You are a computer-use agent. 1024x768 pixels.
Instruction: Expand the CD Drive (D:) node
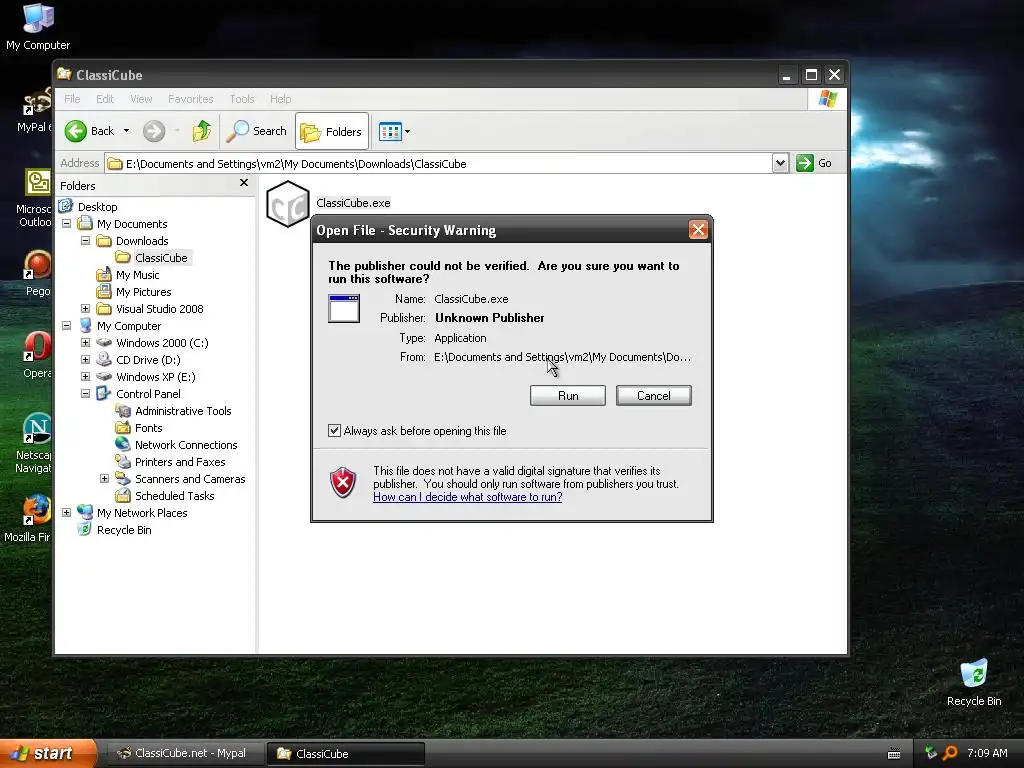coord(86,359)
